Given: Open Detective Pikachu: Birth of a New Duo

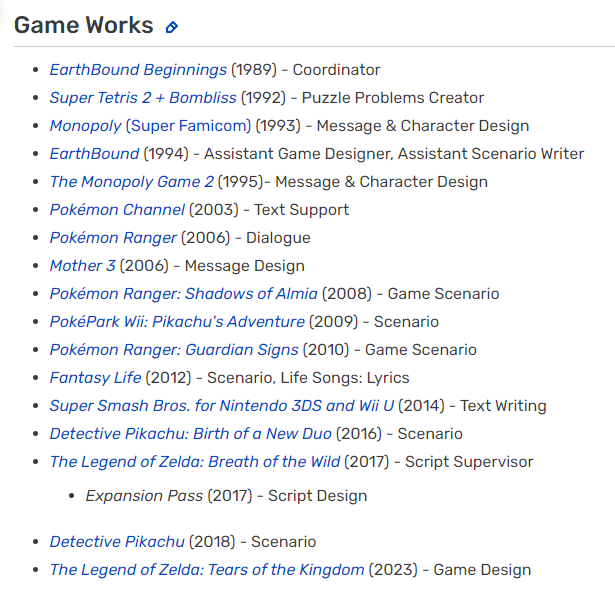Looking at the screenshot, I should 191,434.
